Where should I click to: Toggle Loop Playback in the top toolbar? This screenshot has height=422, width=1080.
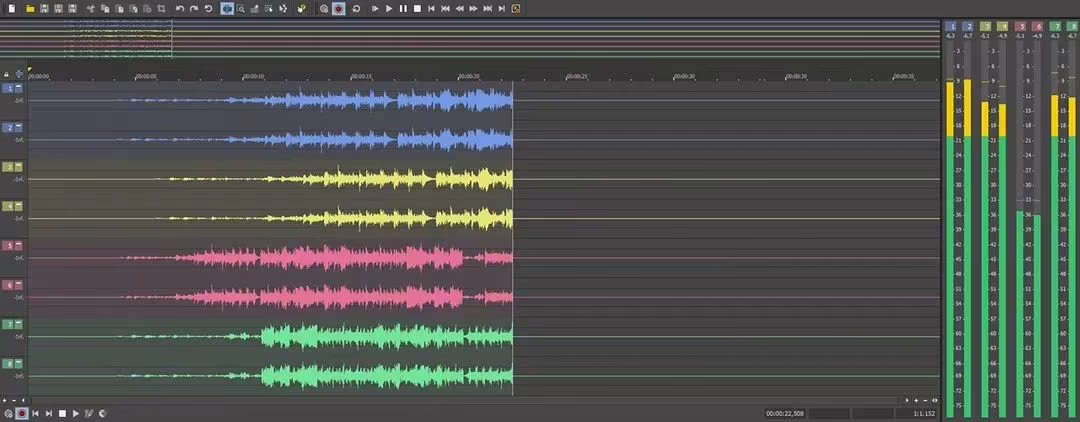pos(356,8)
